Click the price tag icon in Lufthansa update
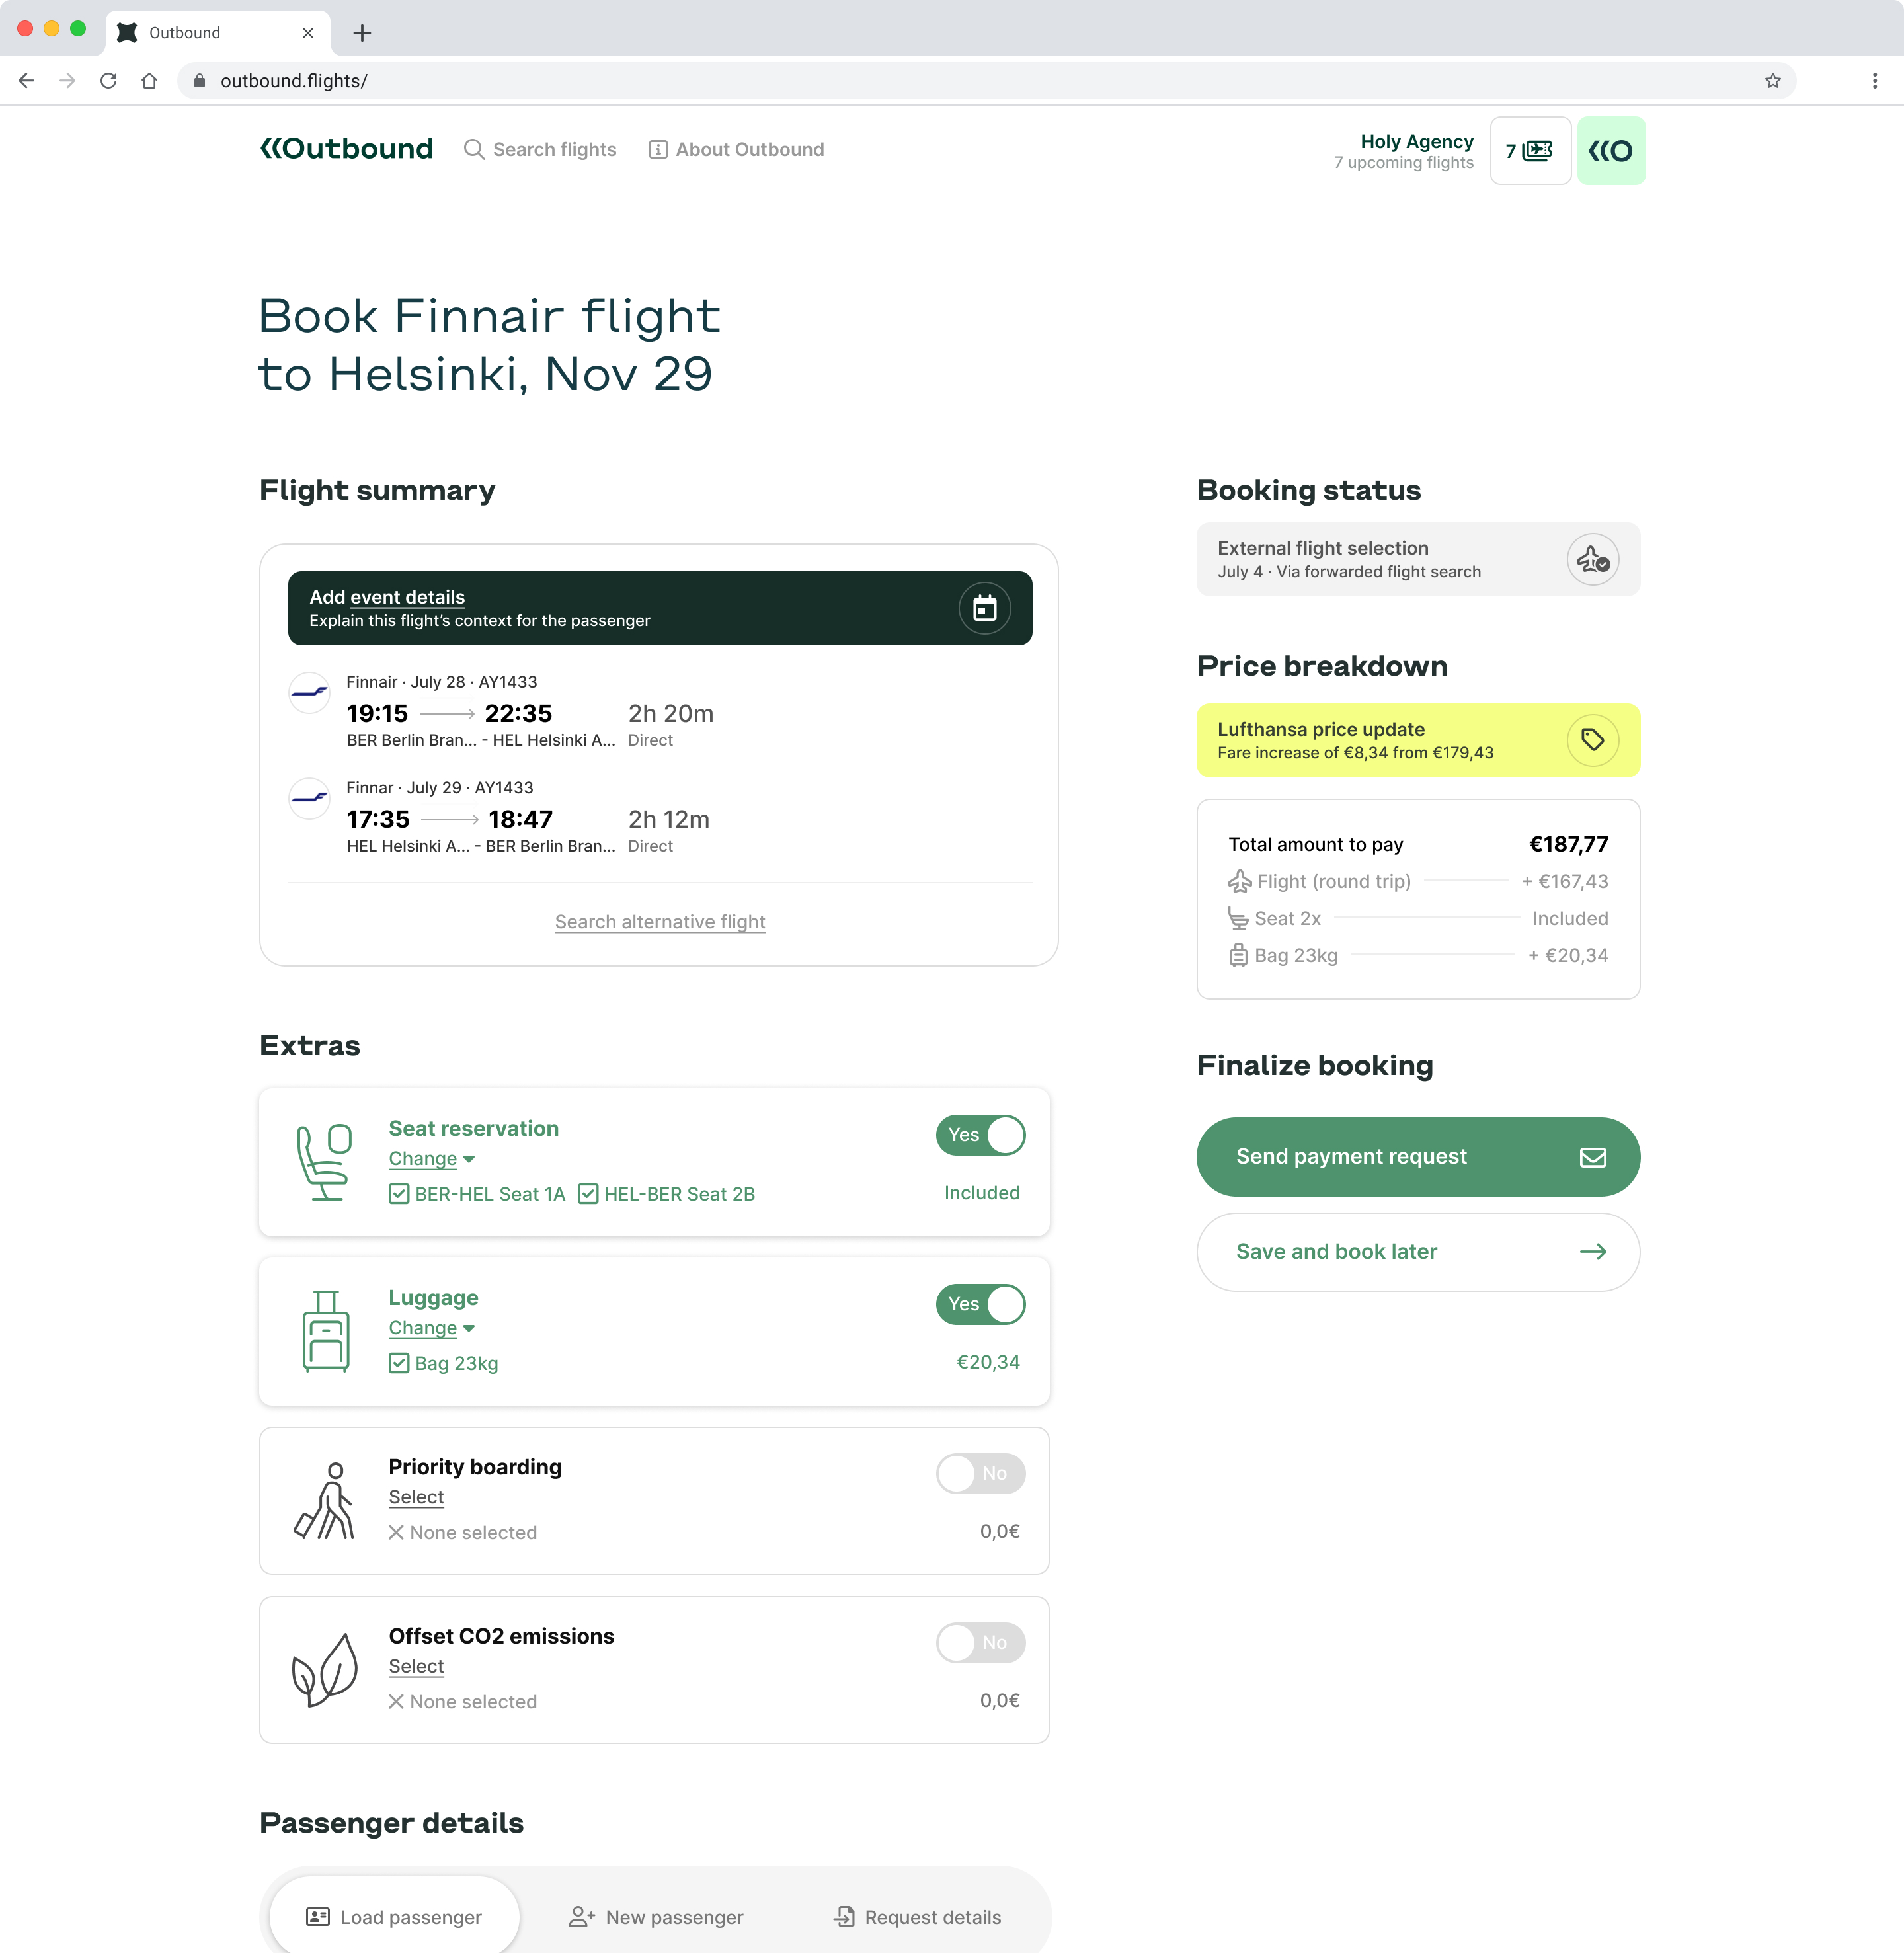The width and height of the screenshot is (1904, 1953). click(1592, 740)
